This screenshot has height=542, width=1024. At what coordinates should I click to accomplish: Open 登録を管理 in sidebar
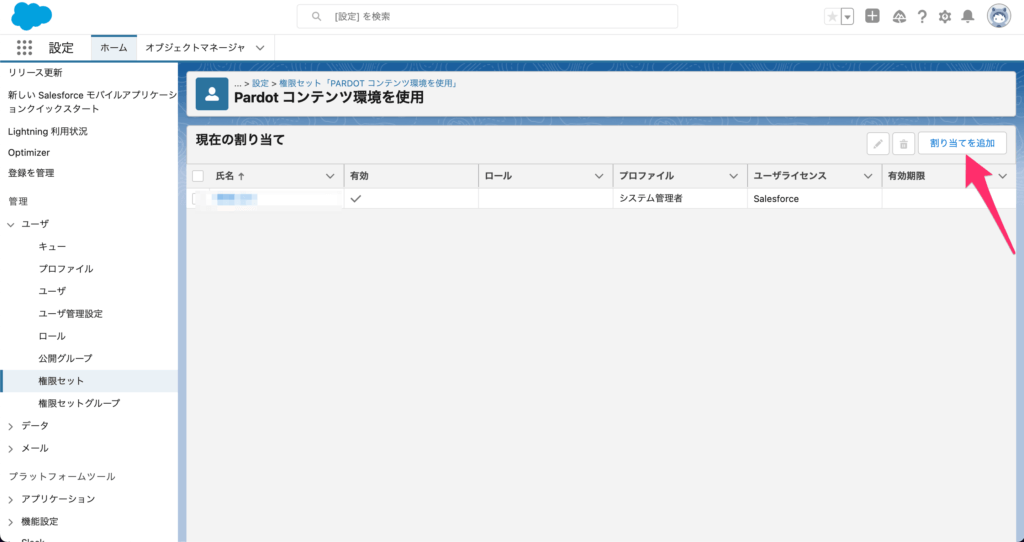pos(31,173)
